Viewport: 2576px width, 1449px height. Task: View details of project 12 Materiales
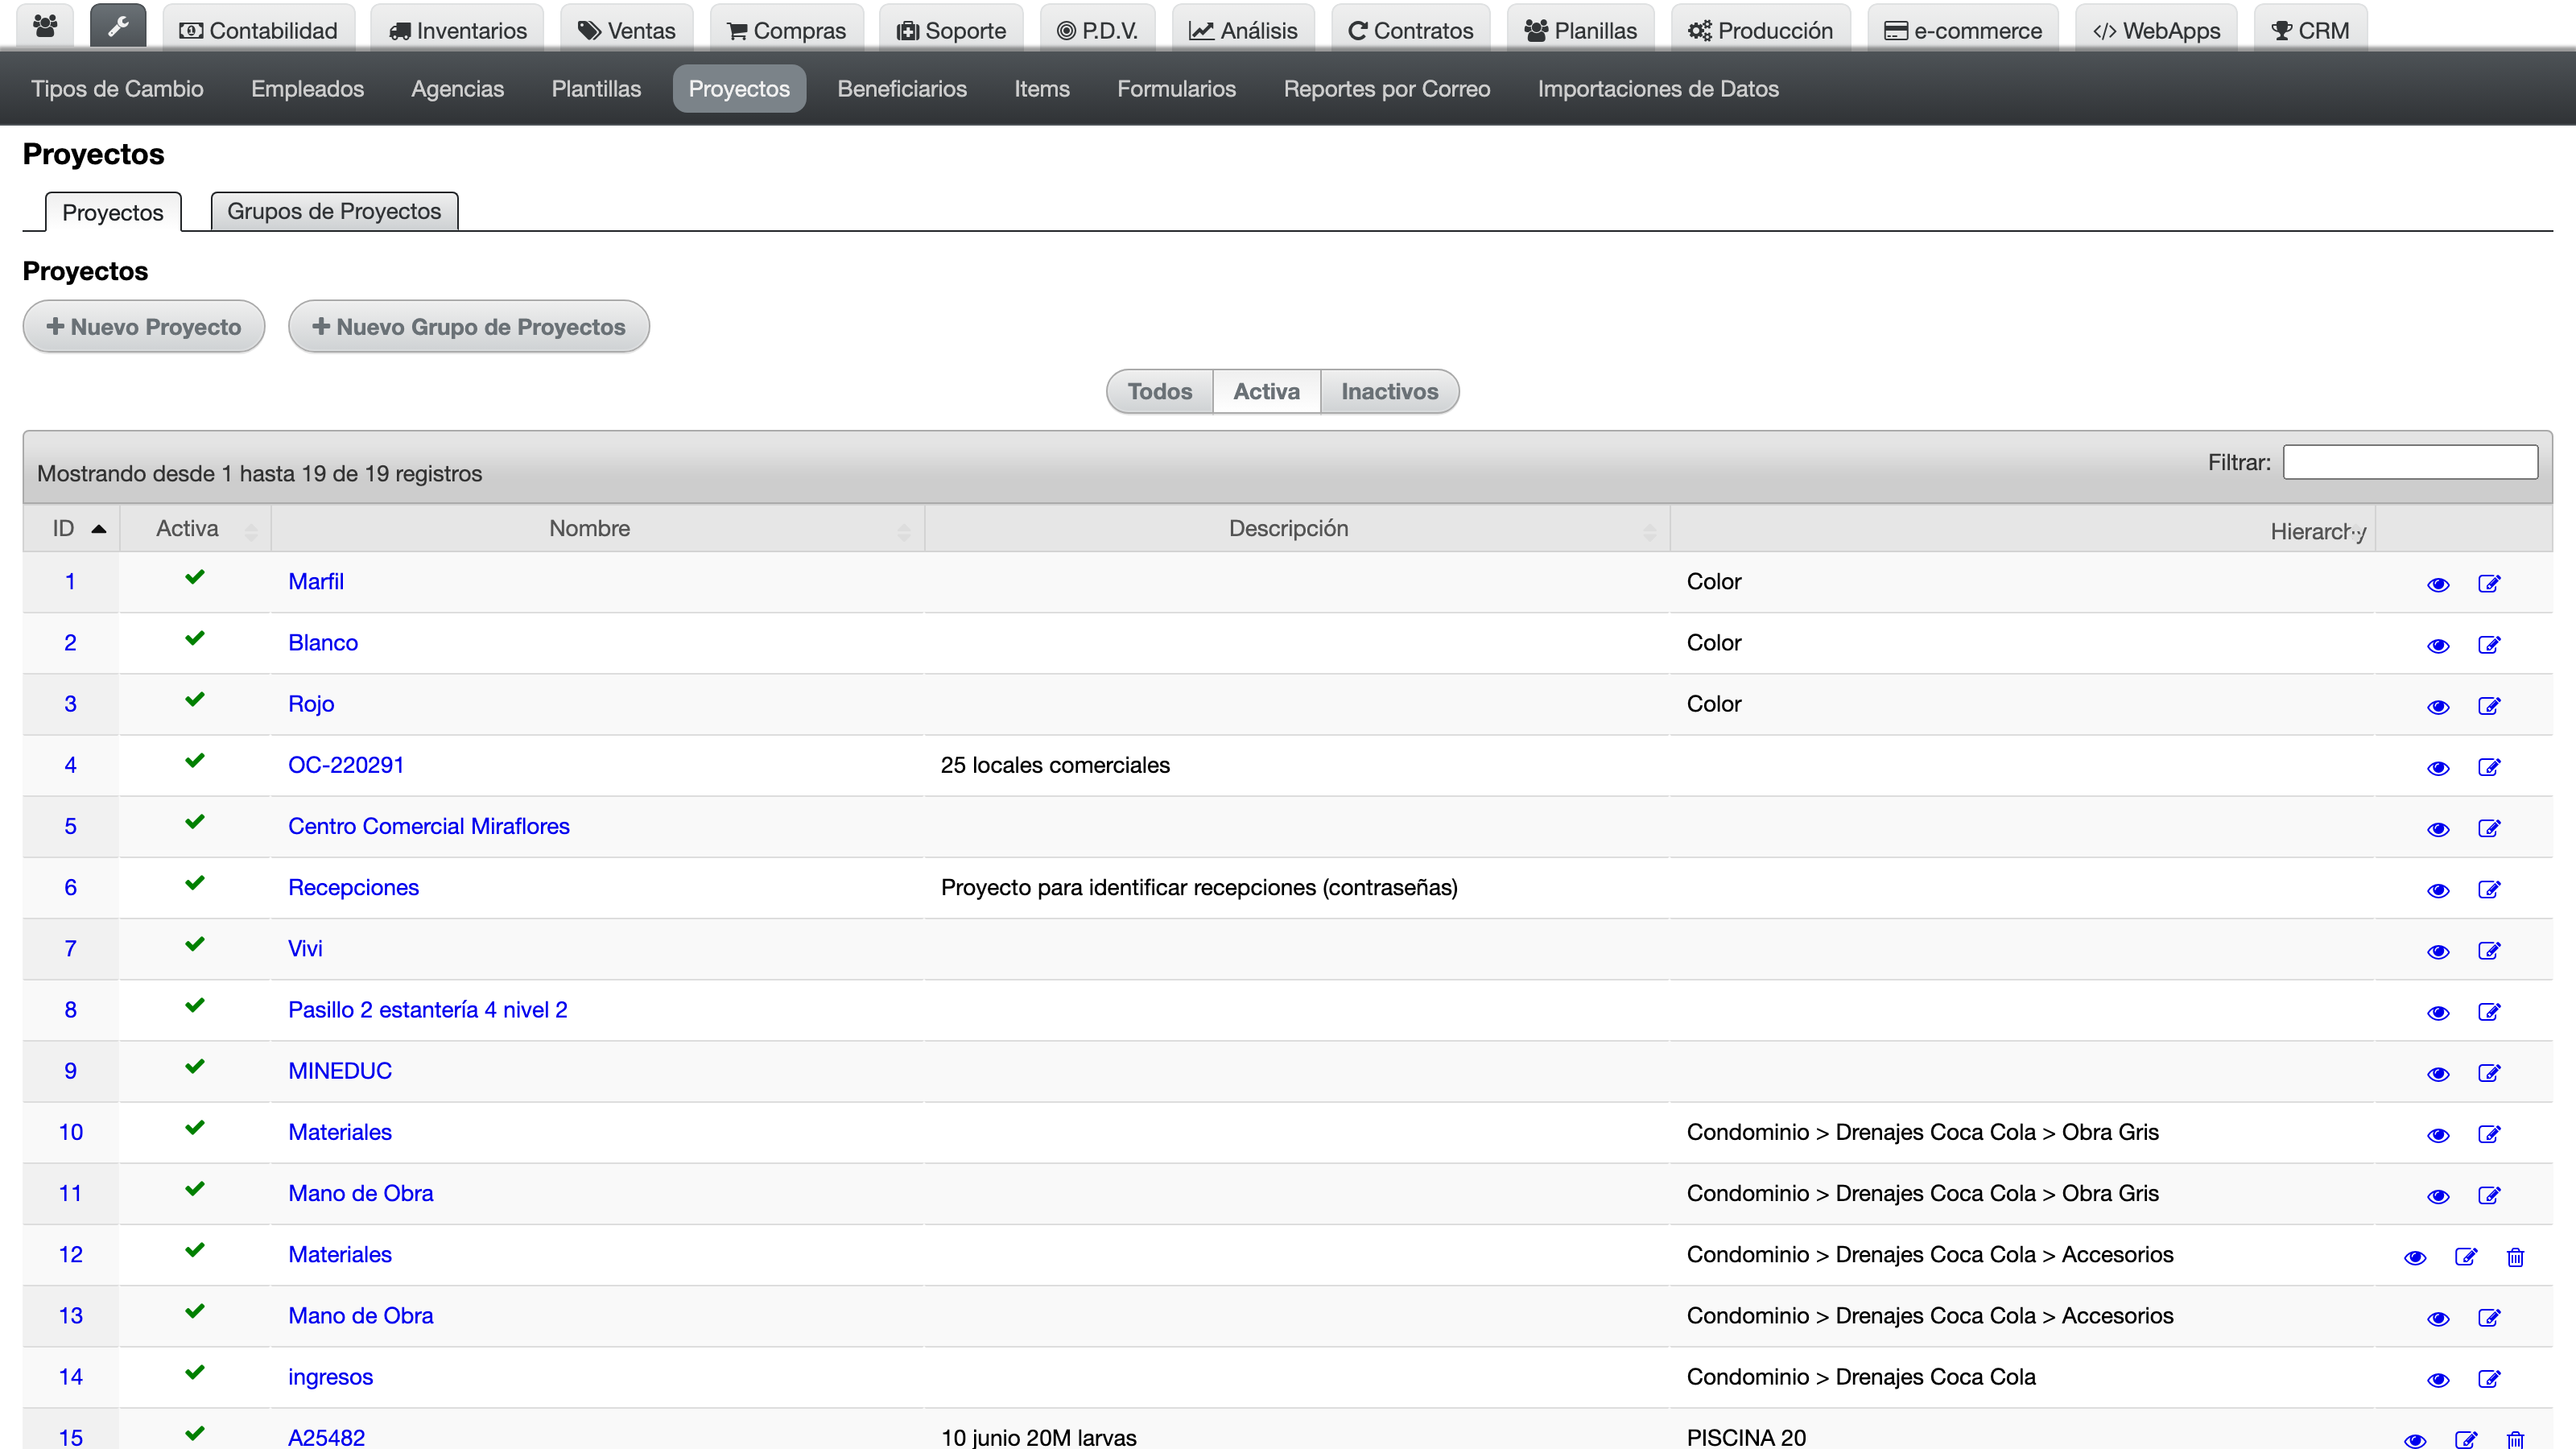click(2415, 1258)
